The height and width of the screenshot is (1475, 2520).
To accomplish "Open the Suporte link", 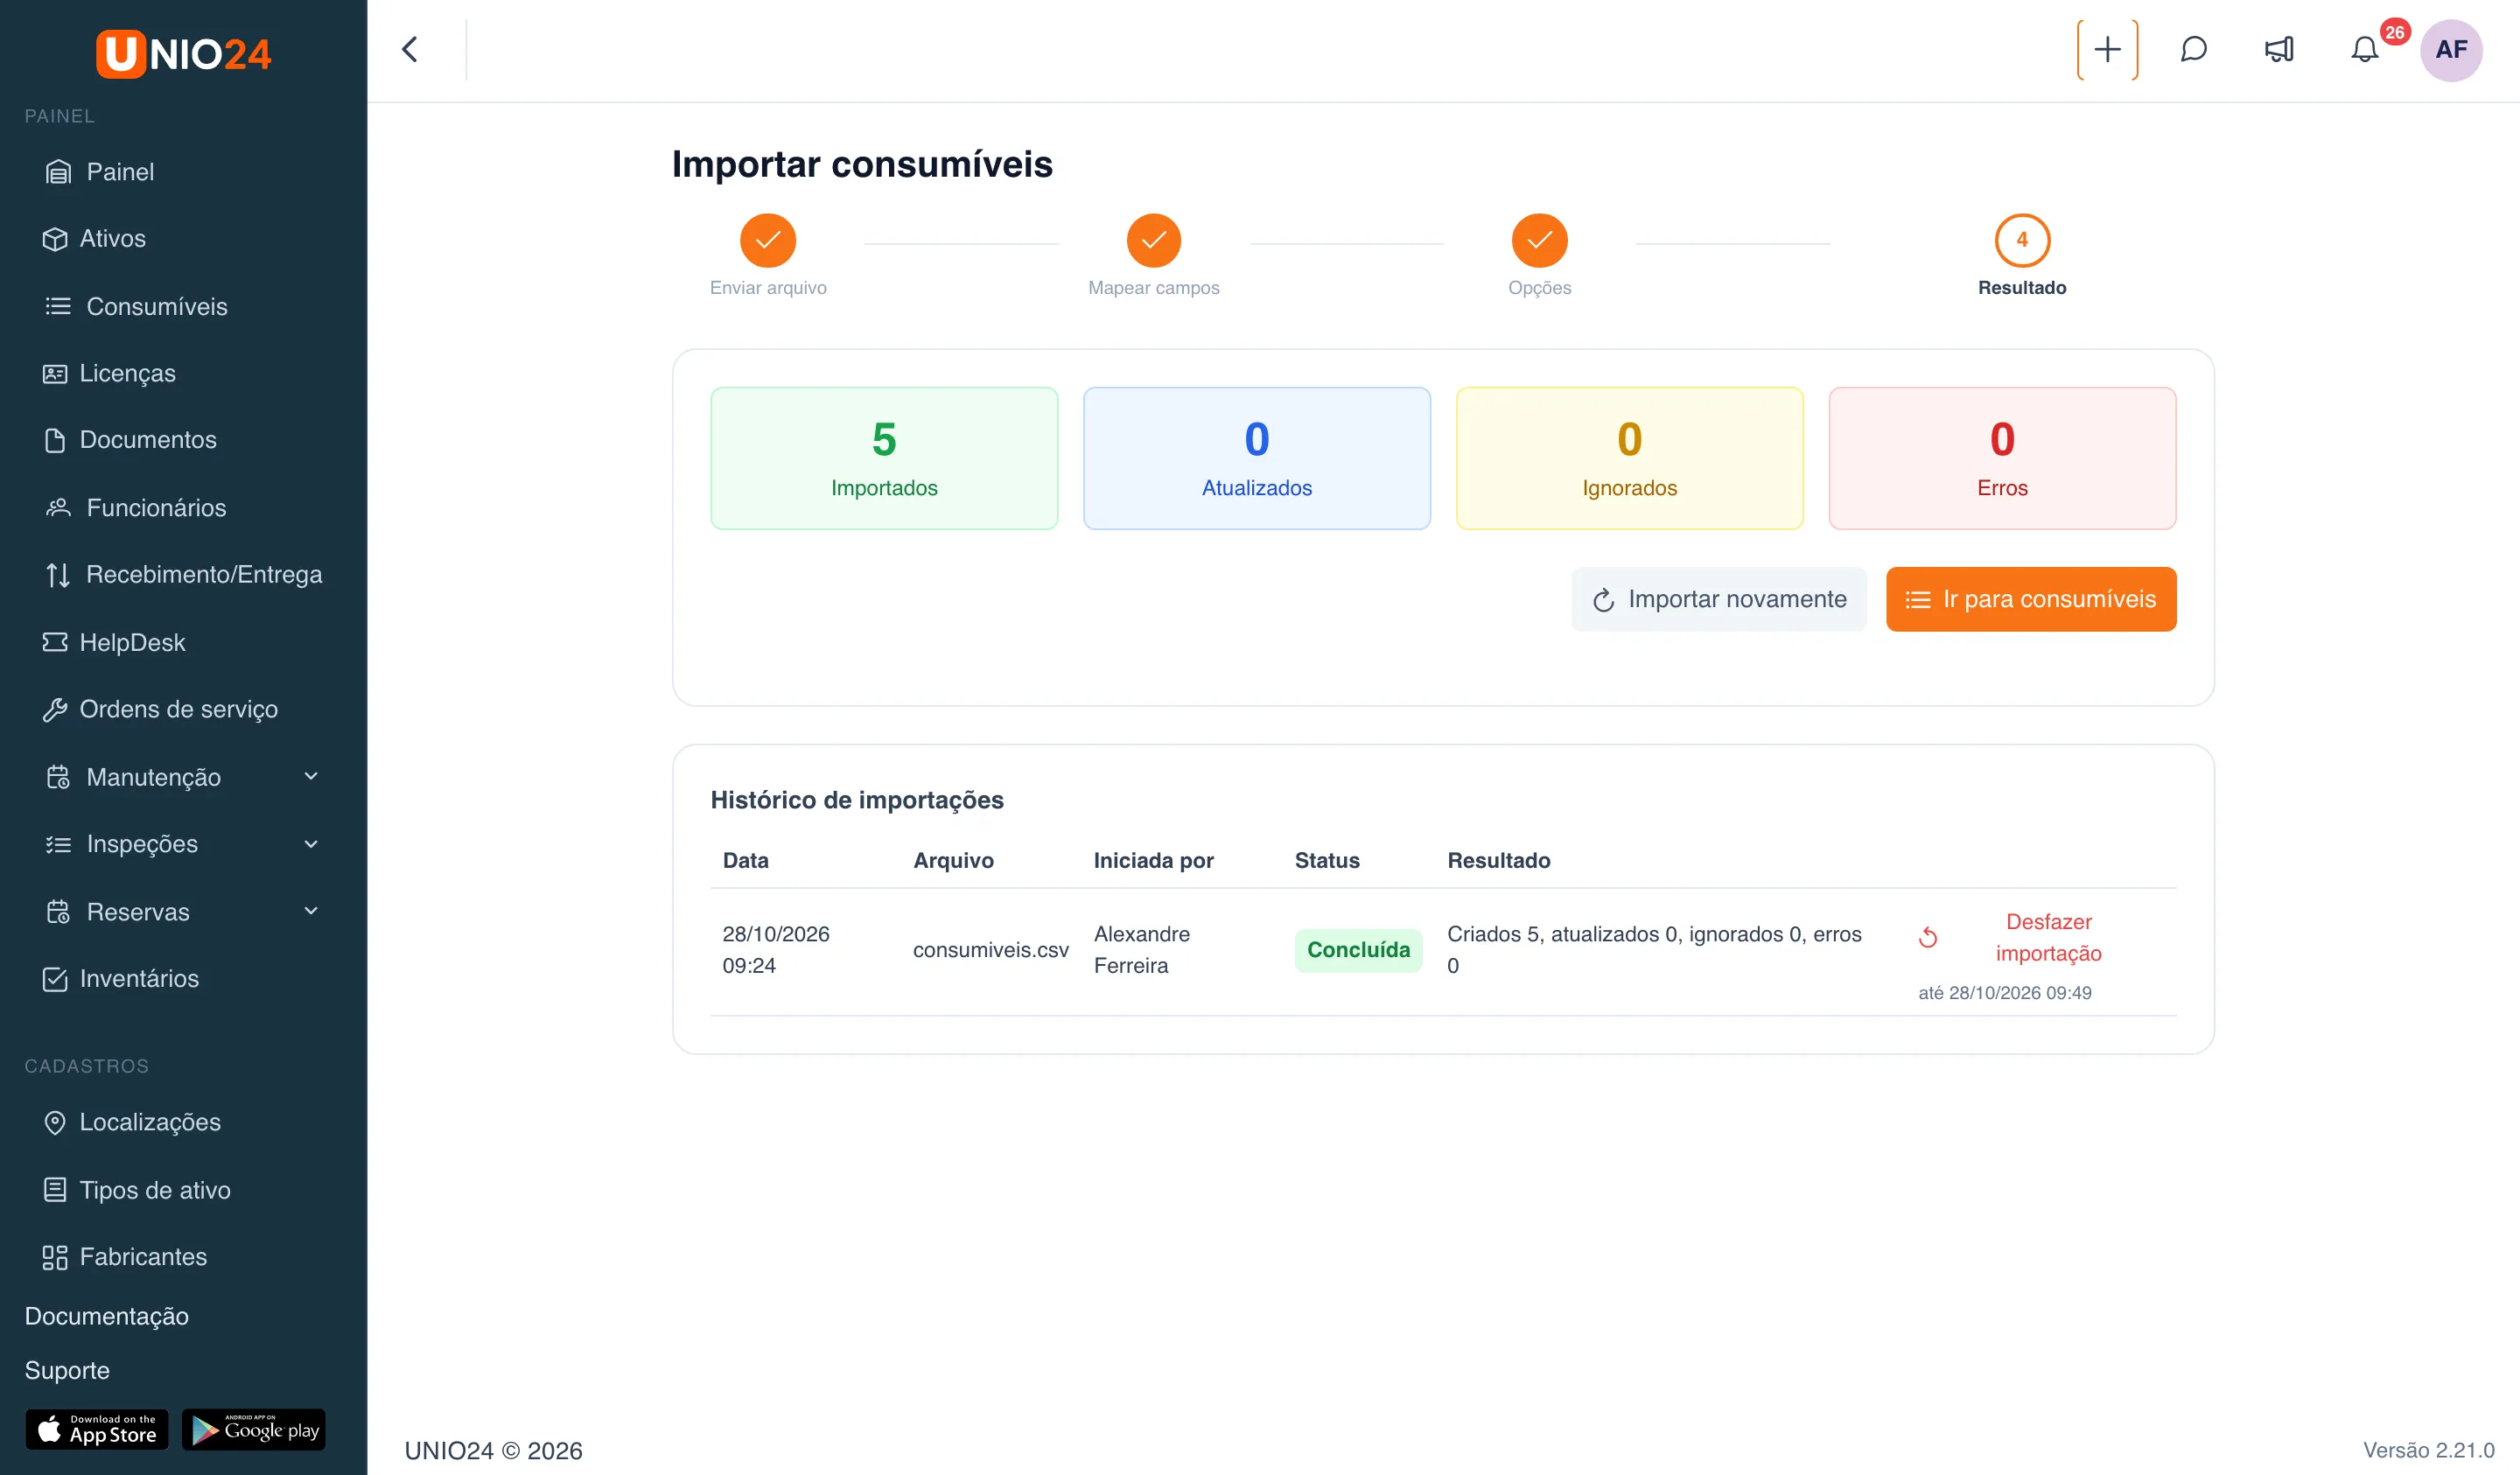I will (67, 1370).
